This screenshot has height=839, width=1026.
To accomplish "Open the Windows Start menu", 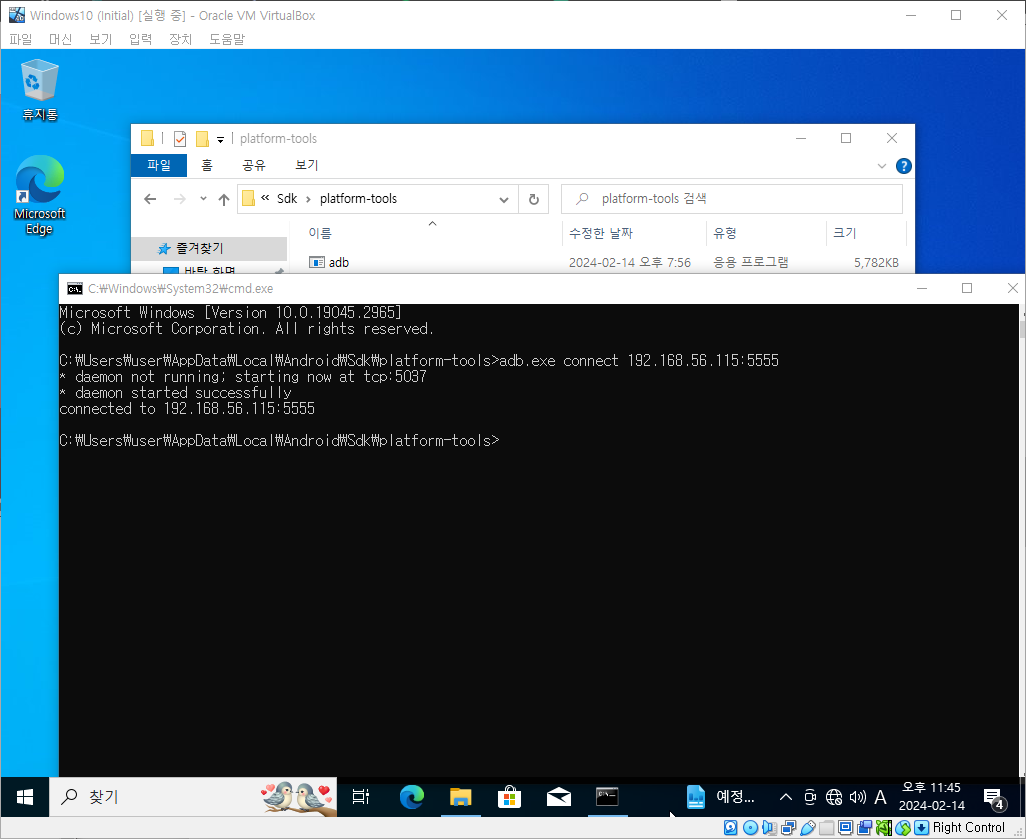I will coord(25,796).
